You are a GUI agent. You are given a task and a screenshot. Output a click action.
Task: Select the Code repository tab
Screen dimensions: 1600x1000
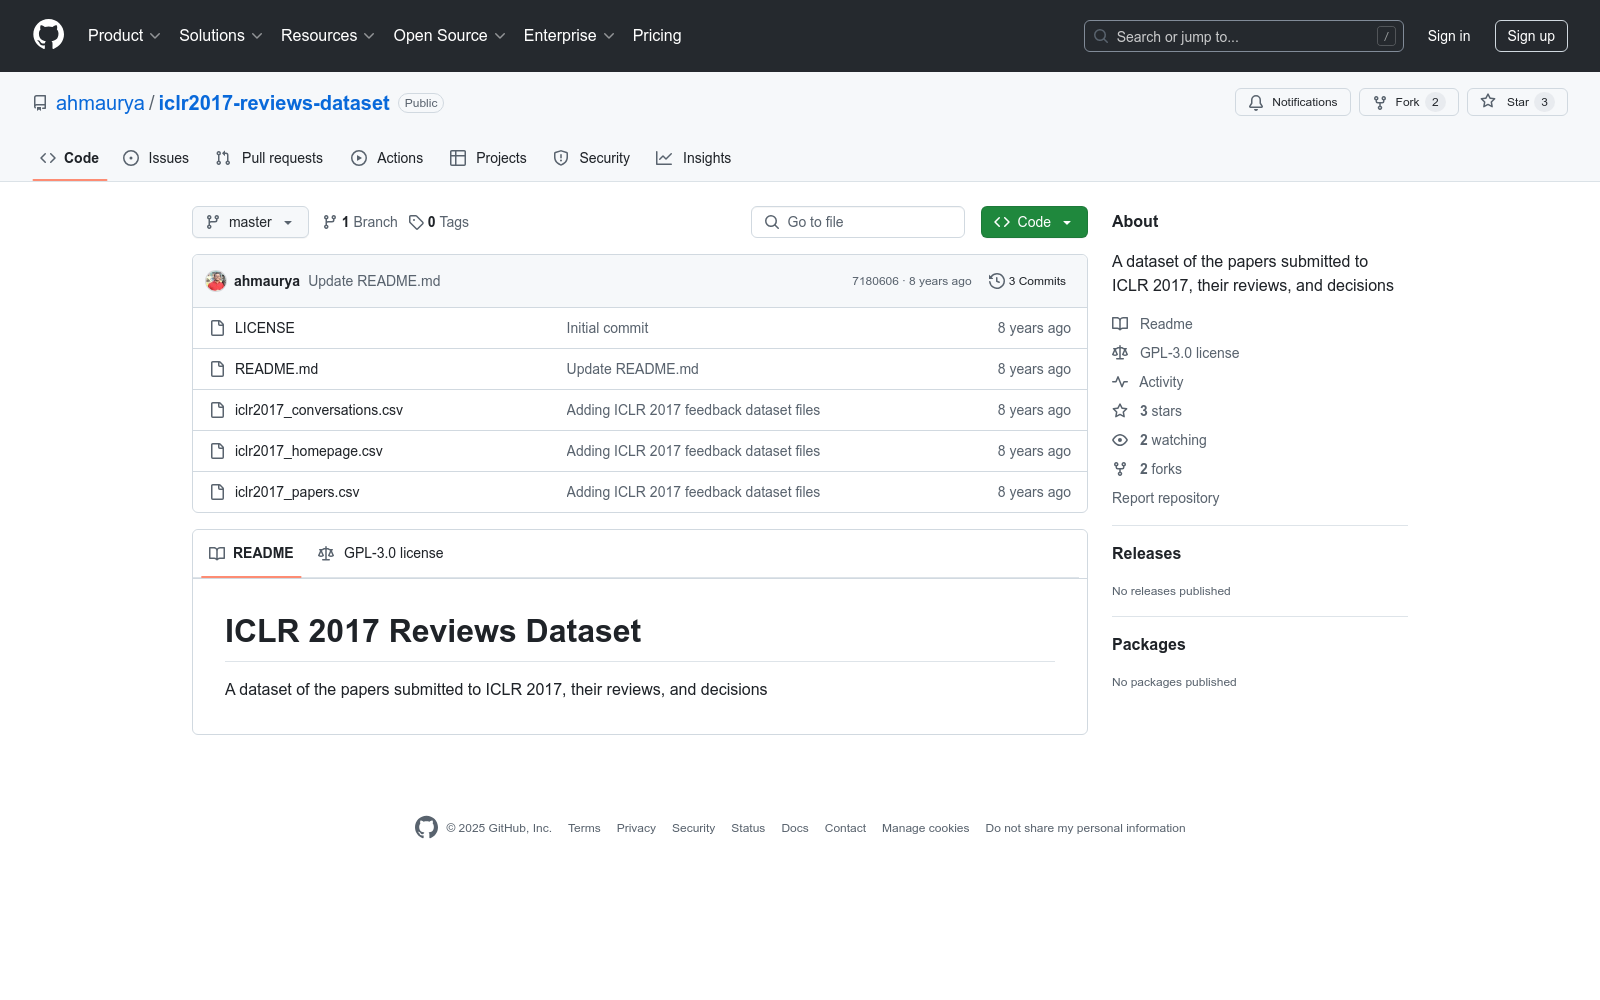[70, 158]
